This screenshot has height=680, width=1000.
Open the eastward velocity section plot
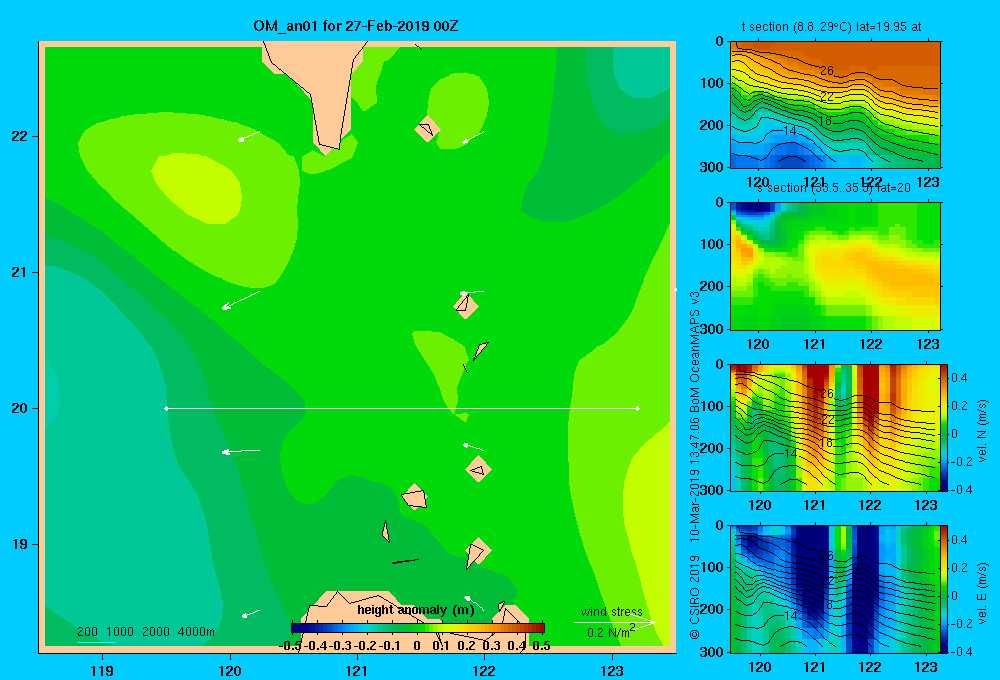[835, 589]
